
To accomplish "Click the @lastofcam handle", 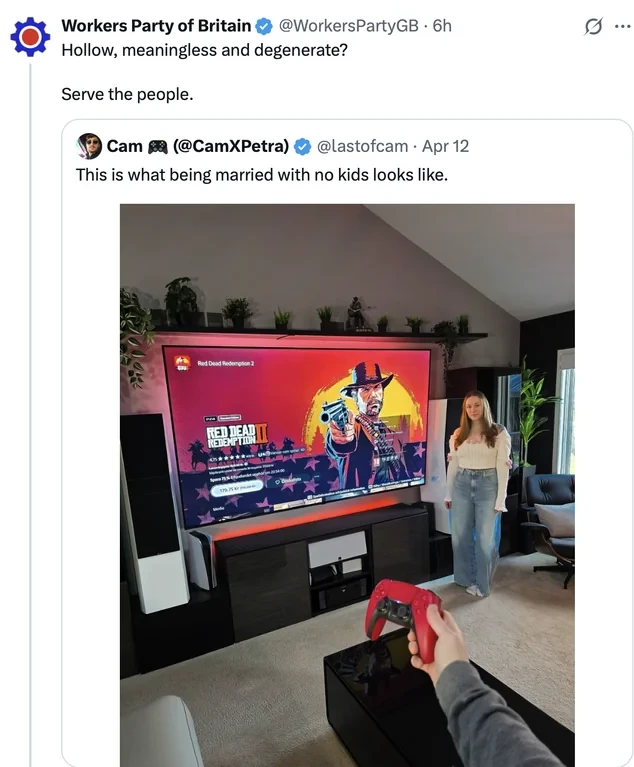I will 362,146.
